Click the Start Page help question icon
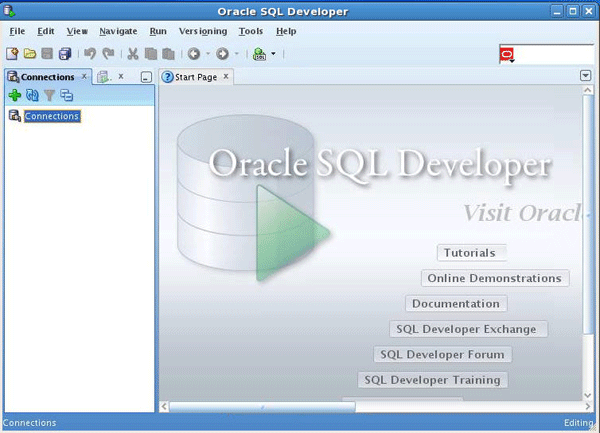 (x=167, y=77)
